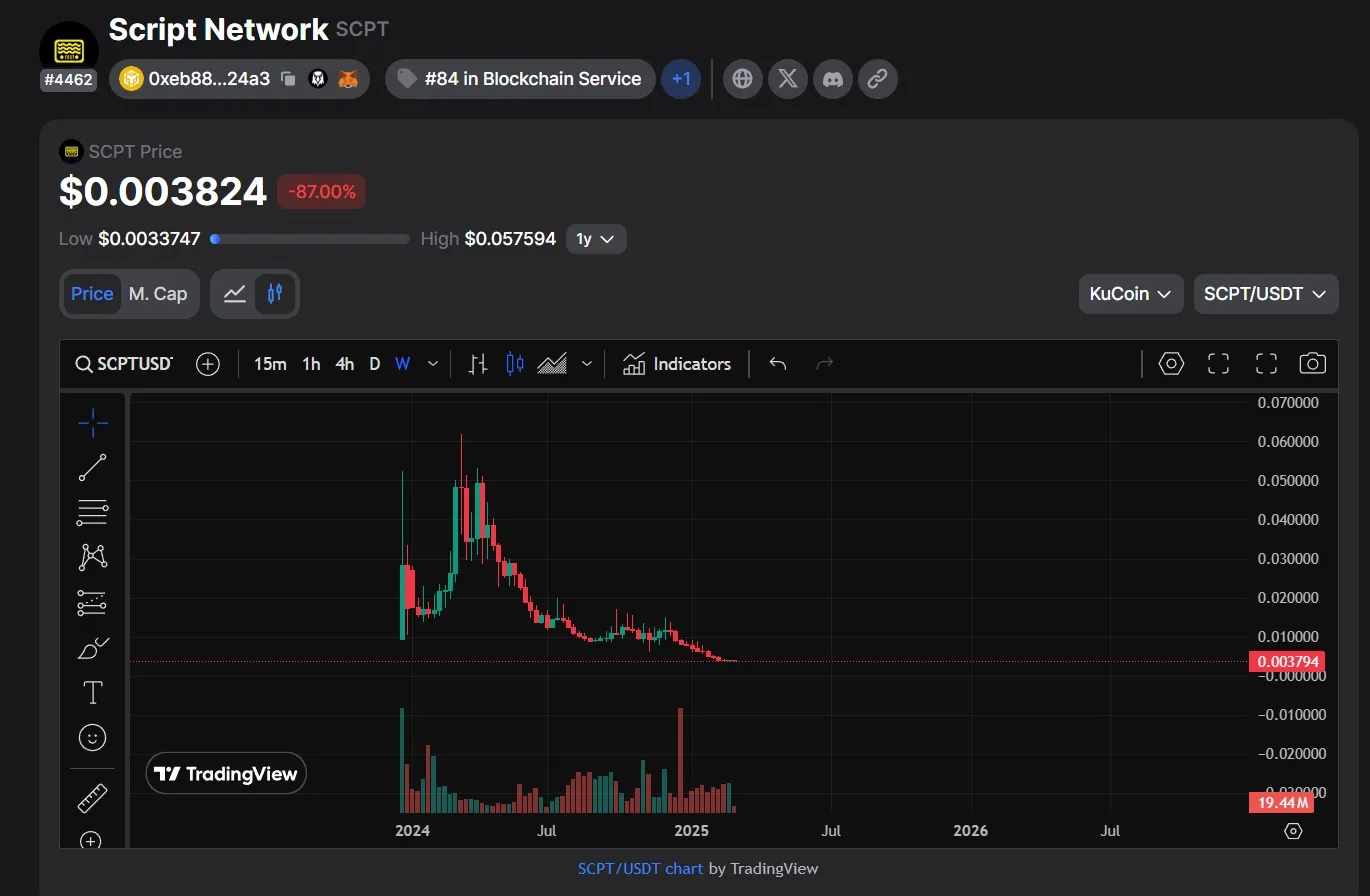
Task: Toggle candlestick chart view
Action: point(275,294)
